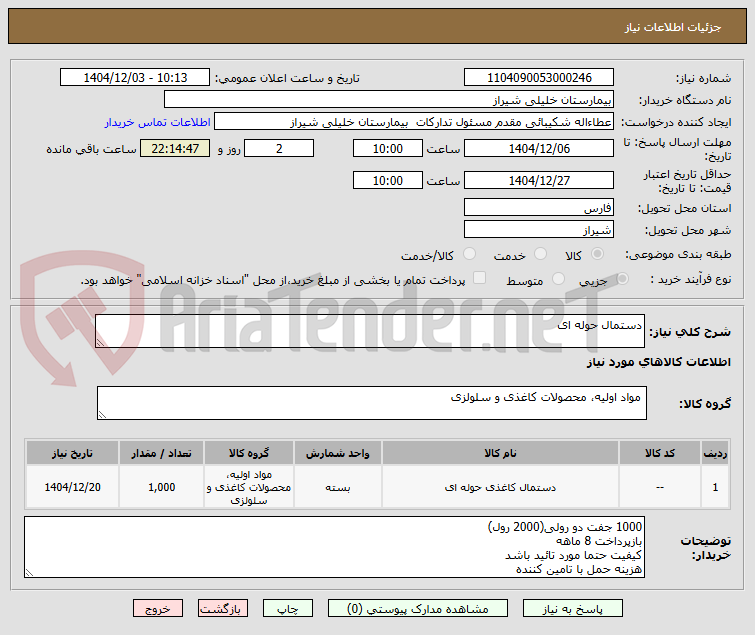
Task: Select the جزیی purchase type radio
Action: [622, 278]
